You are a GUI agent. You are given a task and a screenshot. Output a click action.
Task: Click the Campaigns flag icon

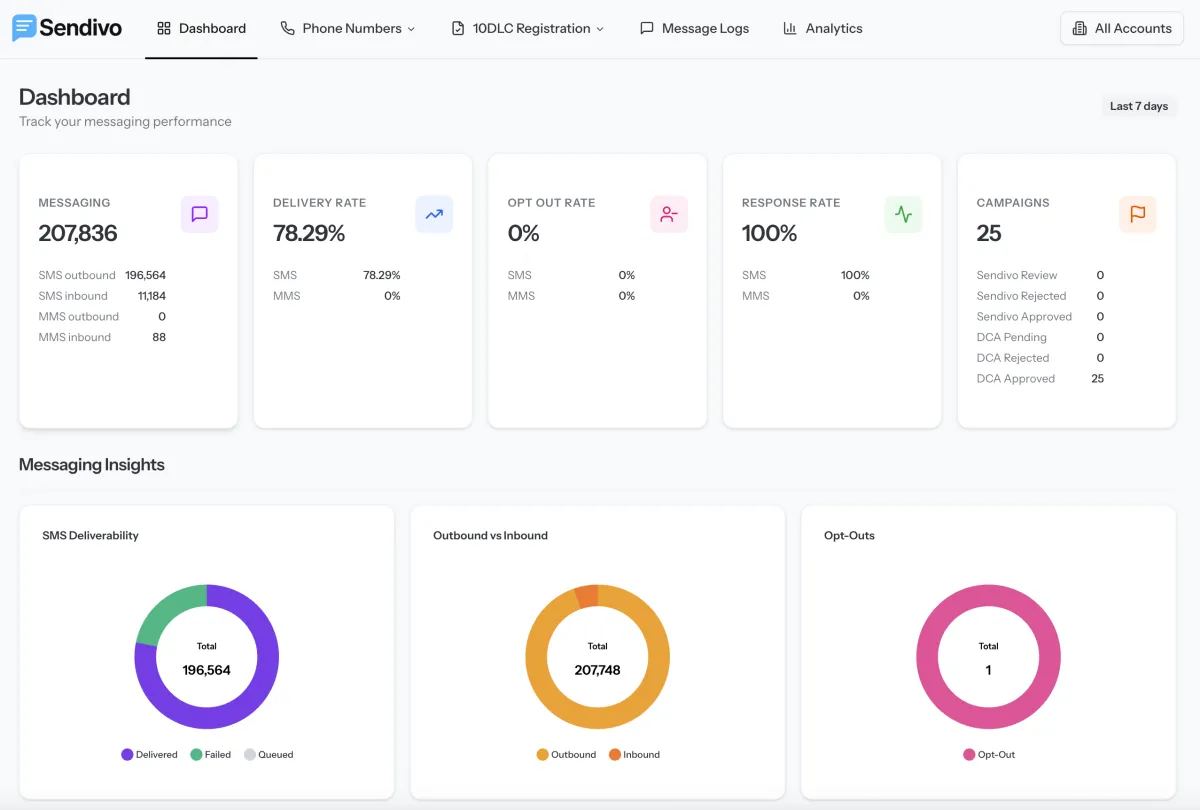point(1138,214)
